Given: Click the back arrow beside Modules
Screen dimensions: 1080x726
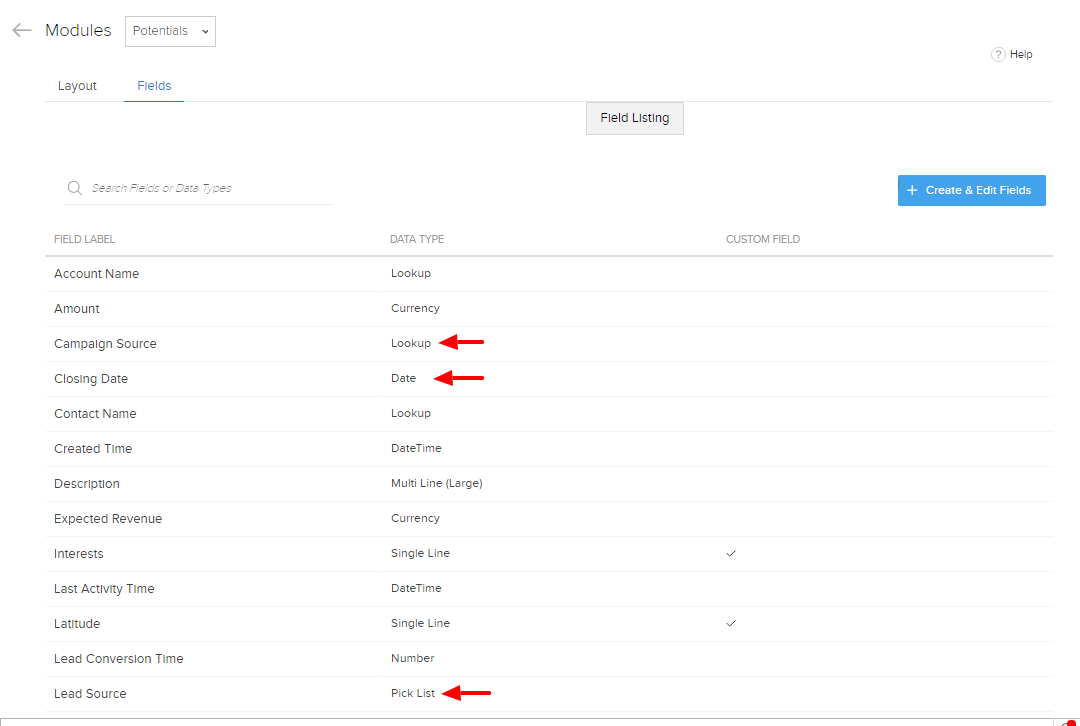Looking at the screenshot, I should (x=22, y=31).
